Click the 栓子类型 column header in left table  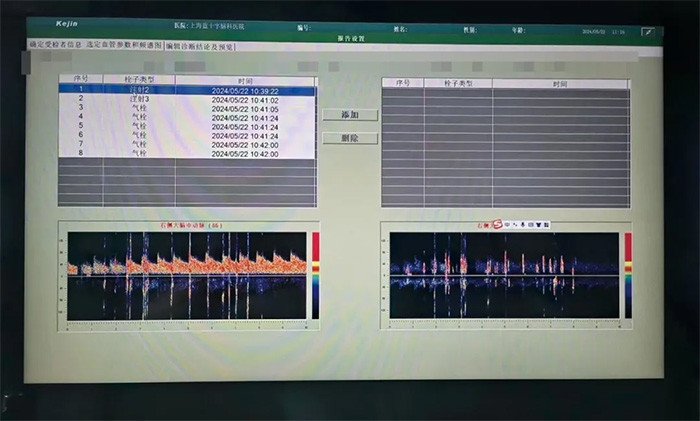[x=139, y=79]
